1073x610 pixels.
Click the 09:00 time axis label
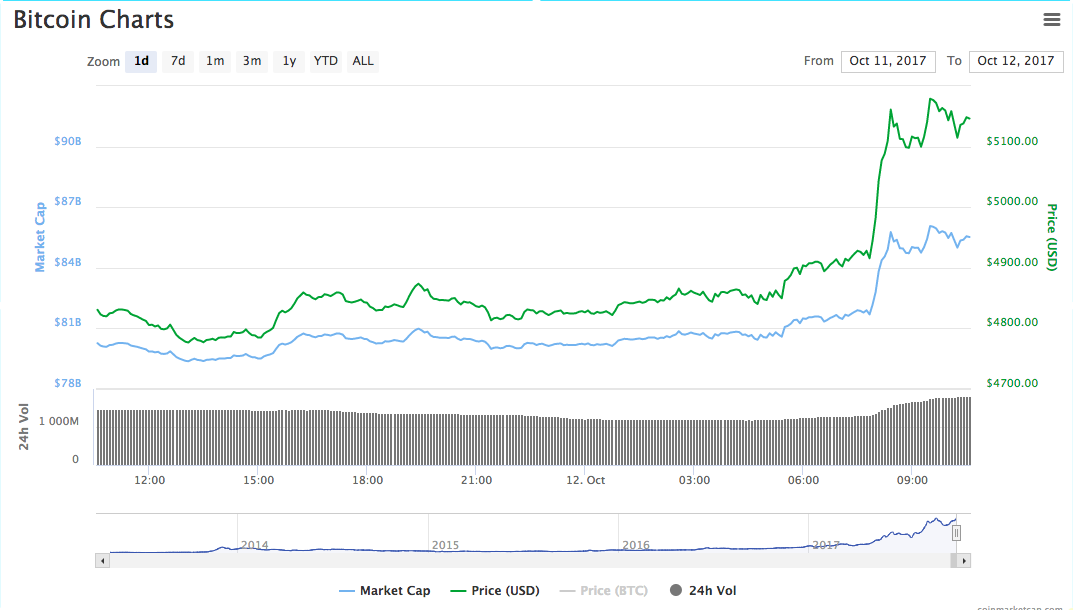coord(912,480)
